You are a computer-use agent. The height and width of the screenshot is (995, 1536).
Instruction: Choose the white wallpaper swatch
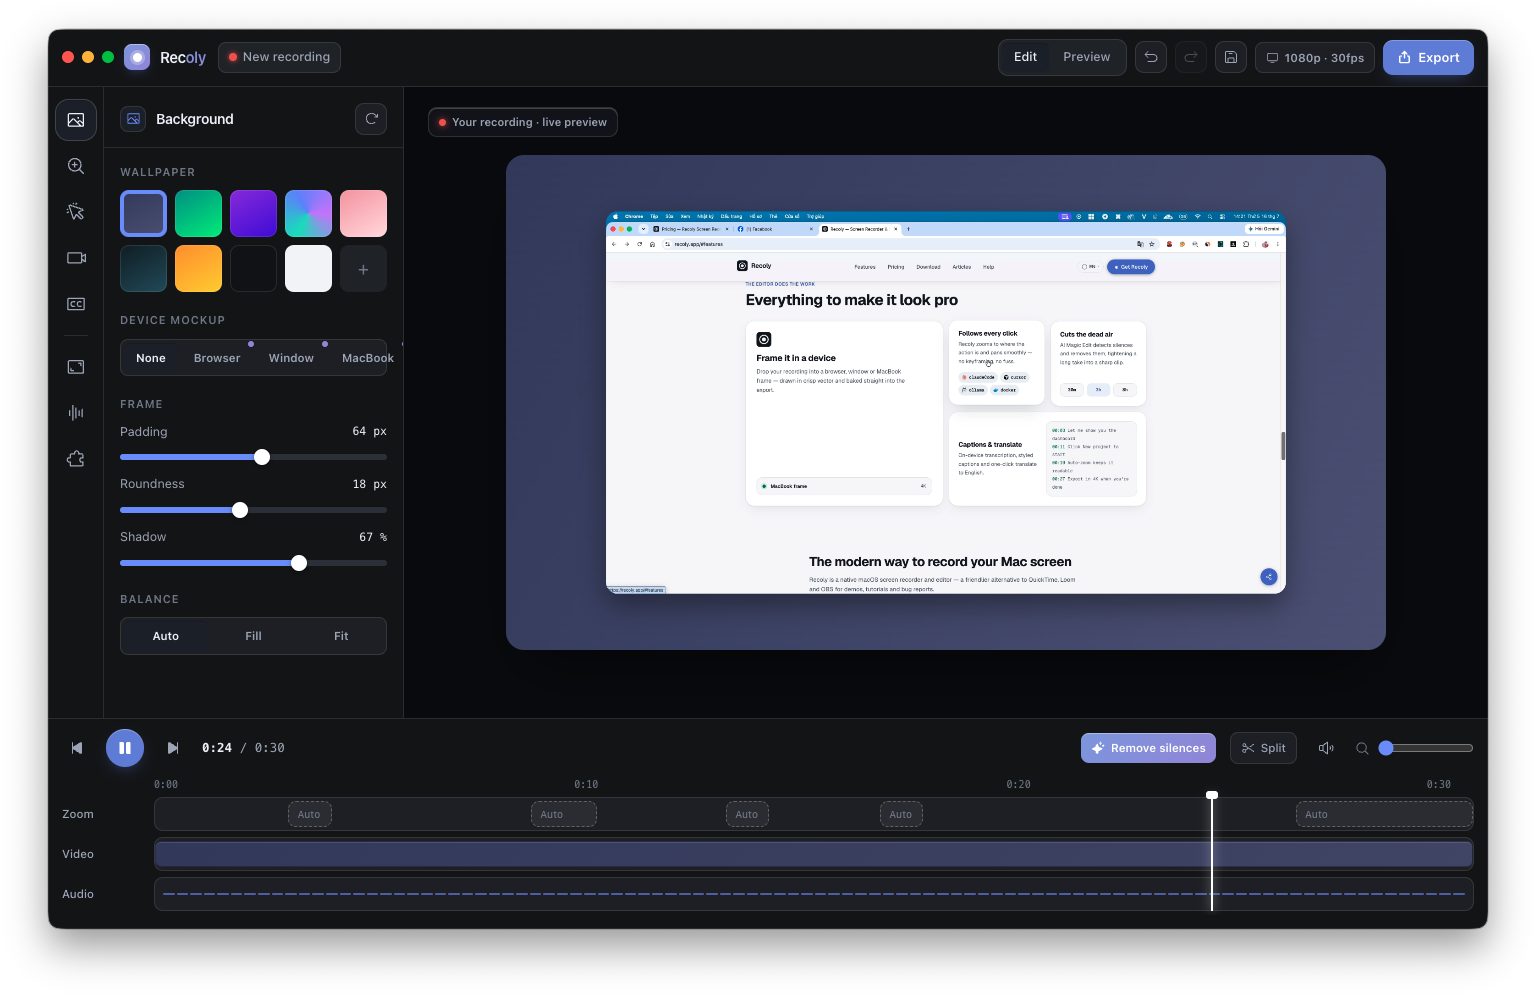coord(308,269)
